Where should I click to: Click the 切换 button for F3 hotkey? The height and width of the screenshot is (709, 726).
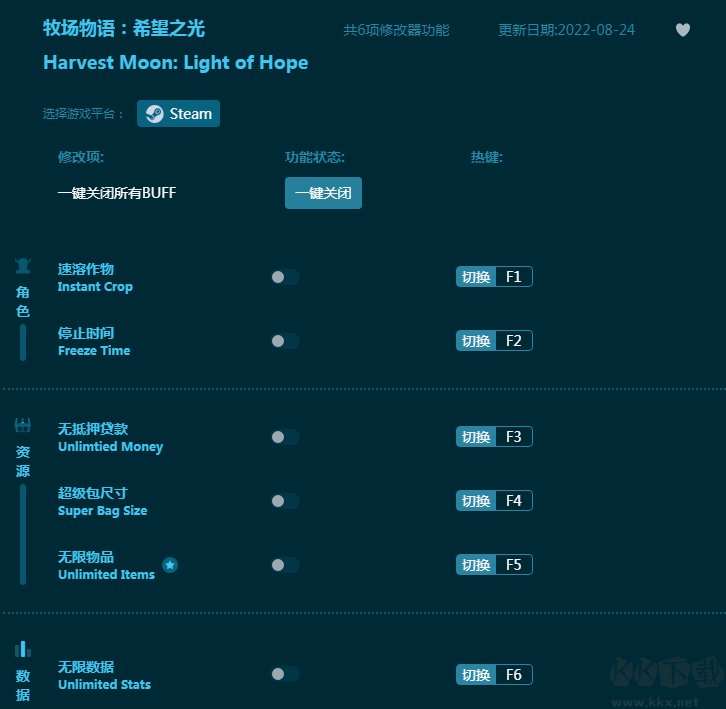point(476,437)
